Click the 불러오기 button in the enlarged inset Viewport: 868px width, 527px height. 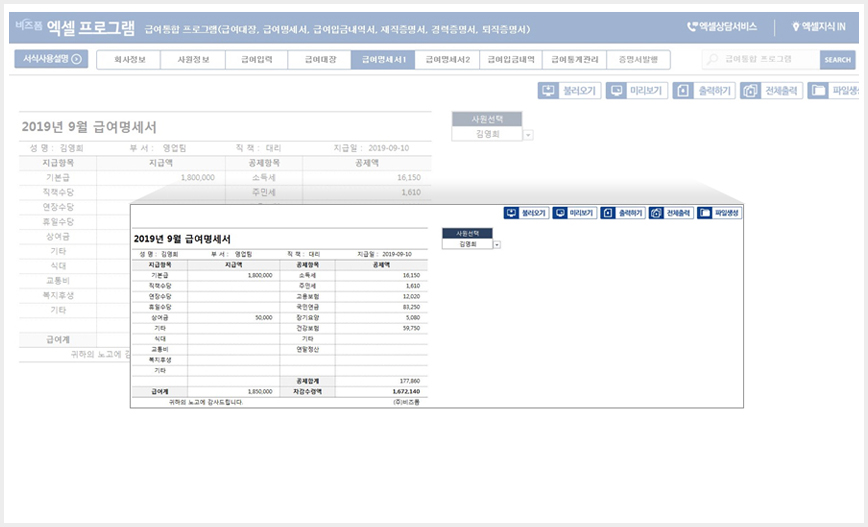(x=526, y=213)
